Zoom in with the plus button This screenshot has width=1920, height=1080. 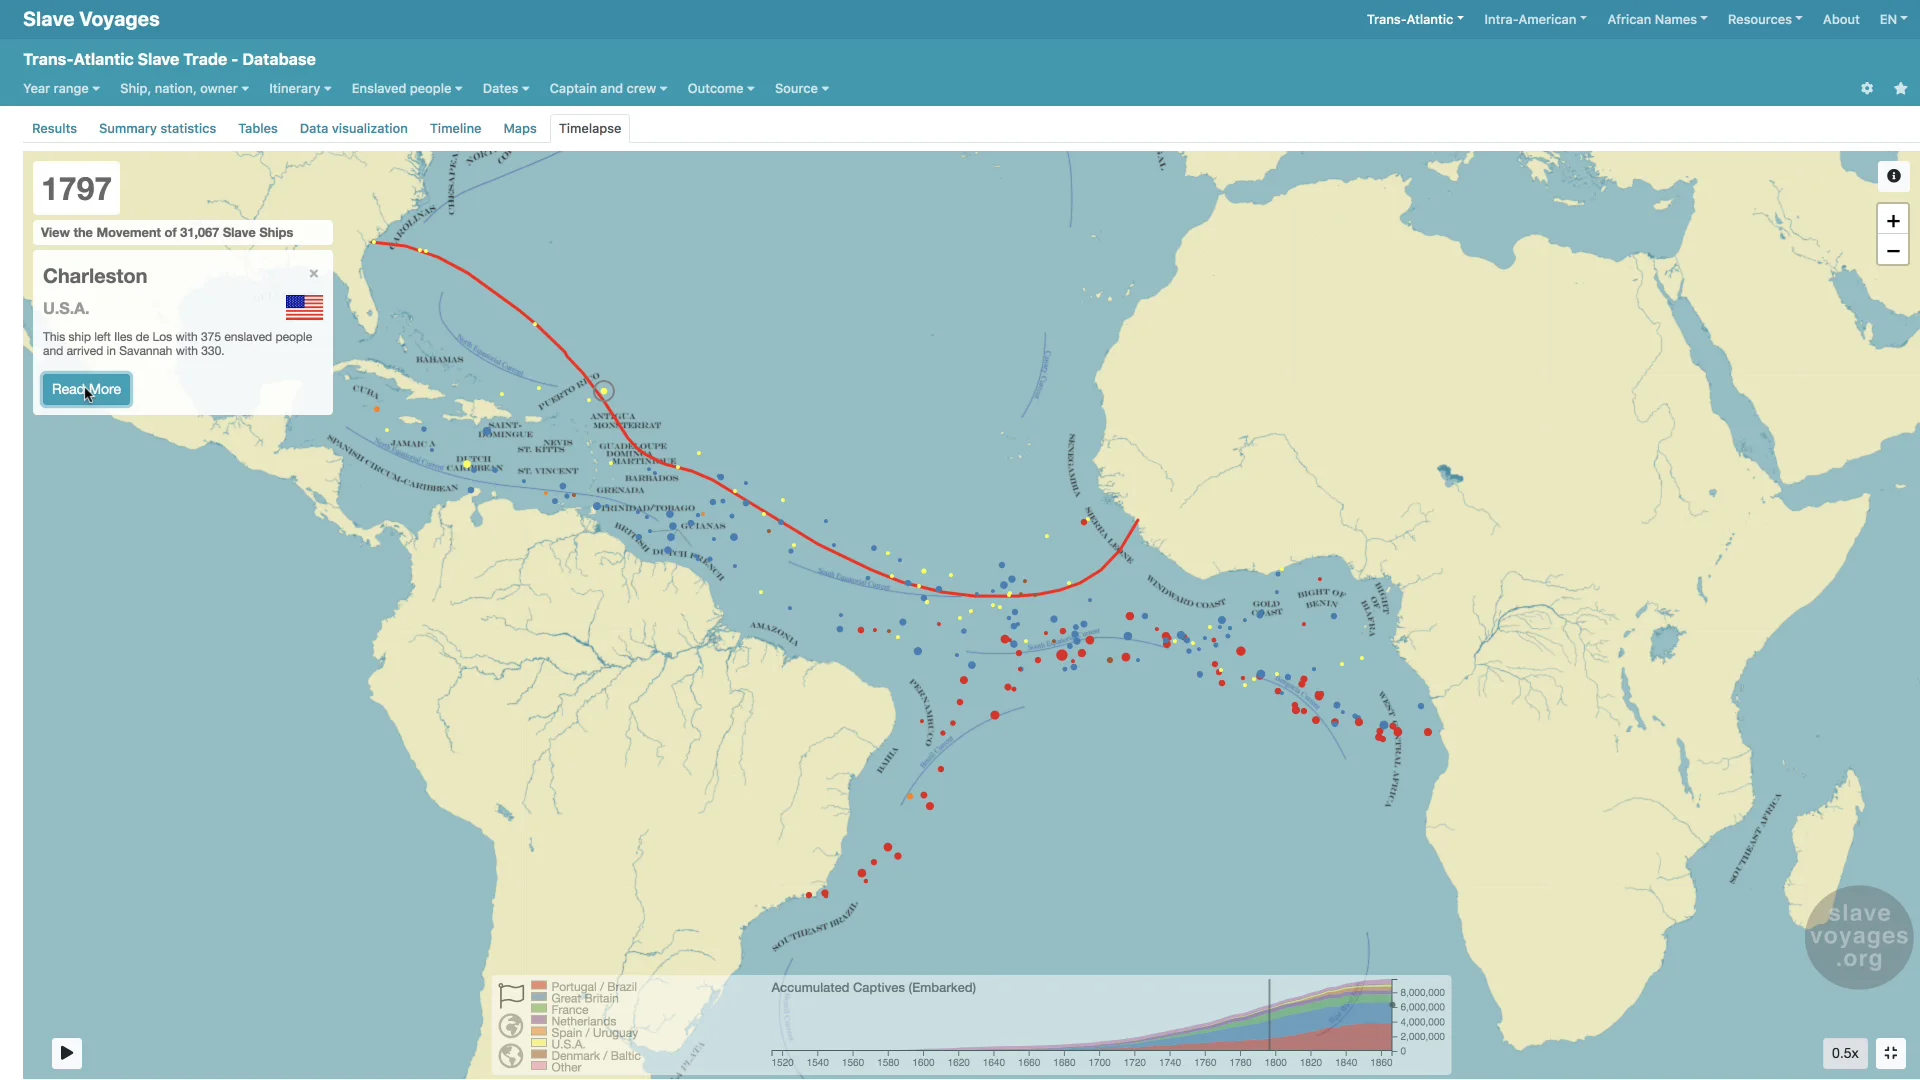coord(1893,221)
